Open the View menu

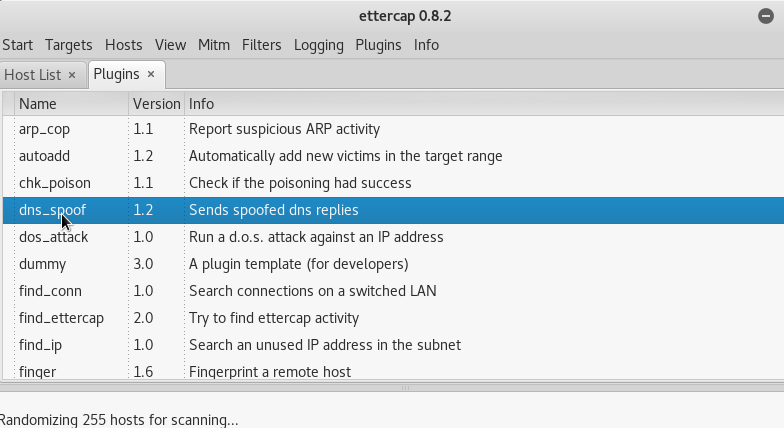click(170, 45)
